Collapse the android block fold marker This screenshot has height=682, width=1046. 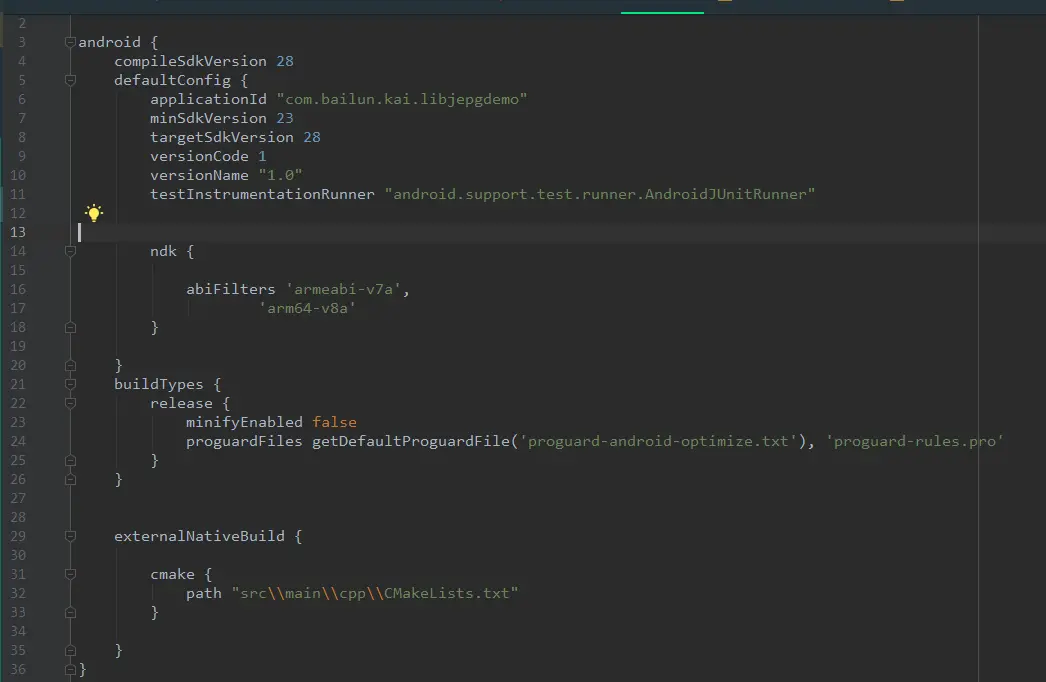(70, 42)
